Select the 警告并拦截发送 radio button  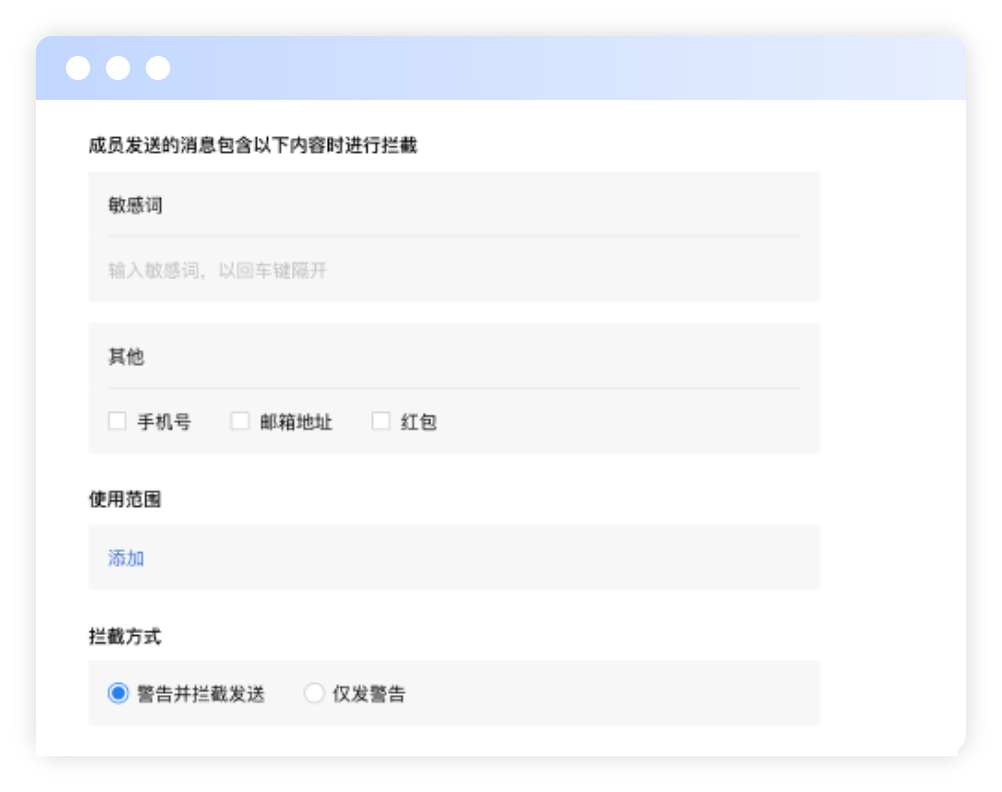click(118, 693)
